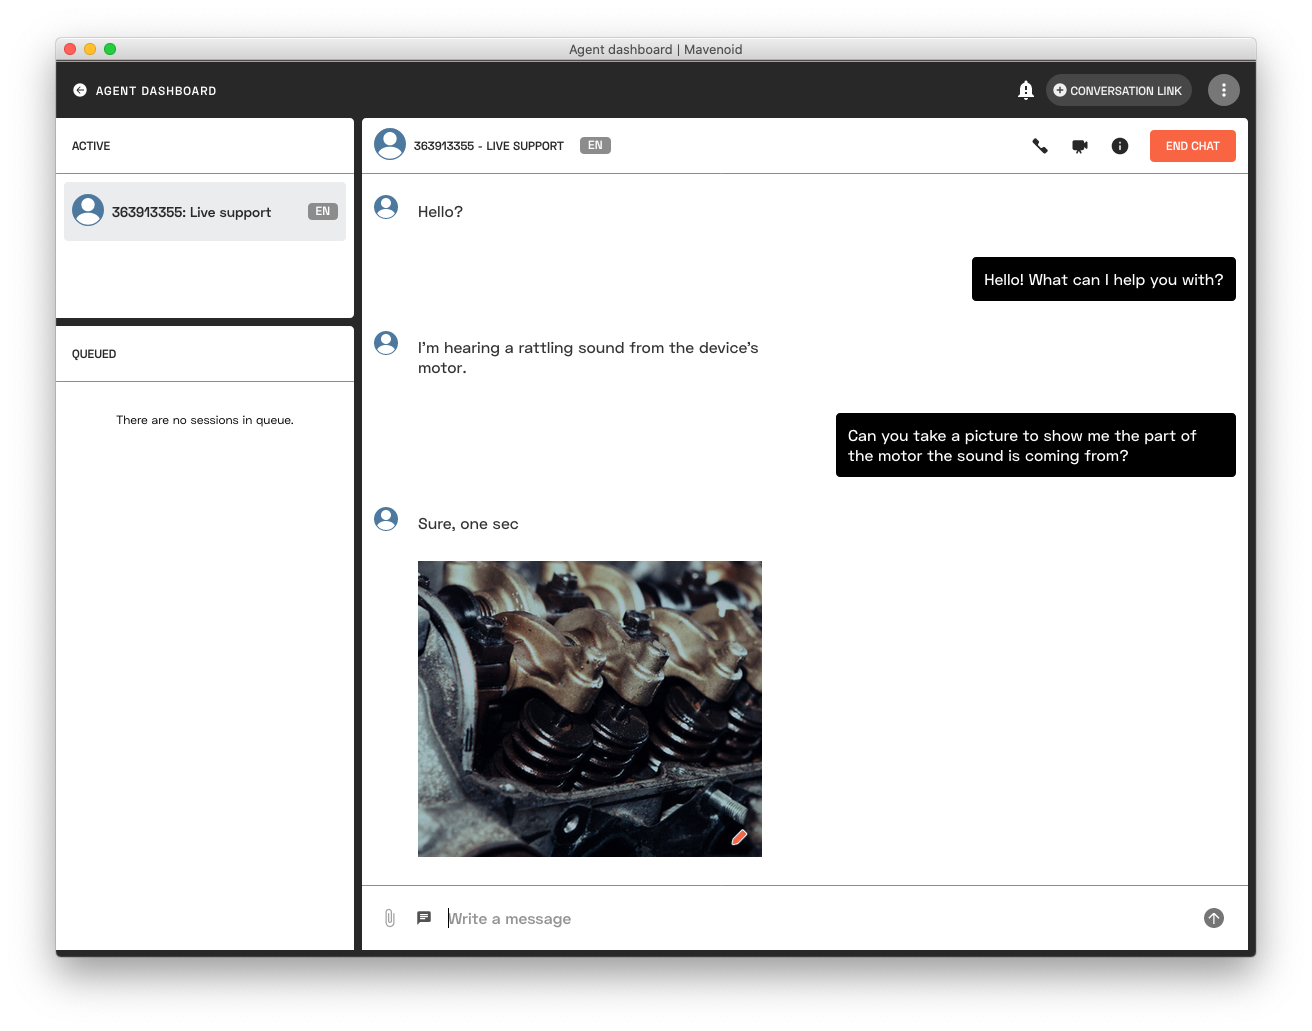1312x1031 pixels.
Task: Click the back arrow beside Agent Dashboard
Action: click(80, 90)
